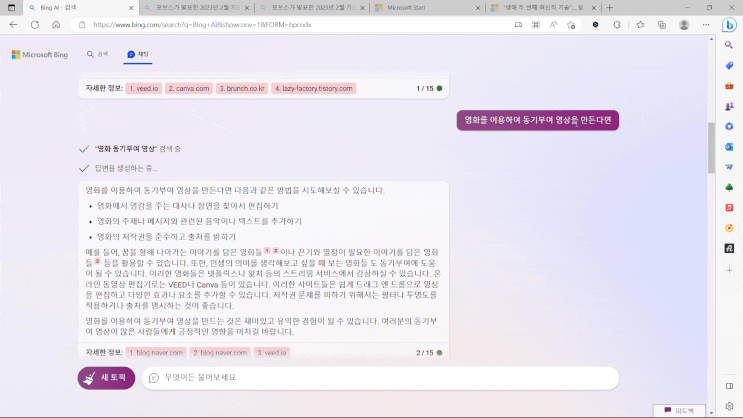Open sidebar shopping tag tool
Image resolution: width=743 pixels, height=418 pixels.
(x=729, y=65)
